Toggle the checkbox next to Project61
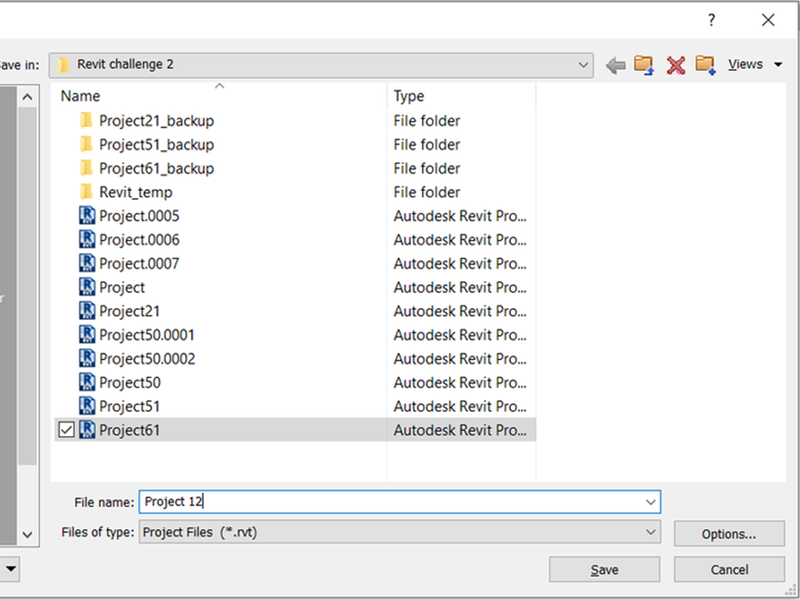800x600 pixels. (x=66, y=430)
